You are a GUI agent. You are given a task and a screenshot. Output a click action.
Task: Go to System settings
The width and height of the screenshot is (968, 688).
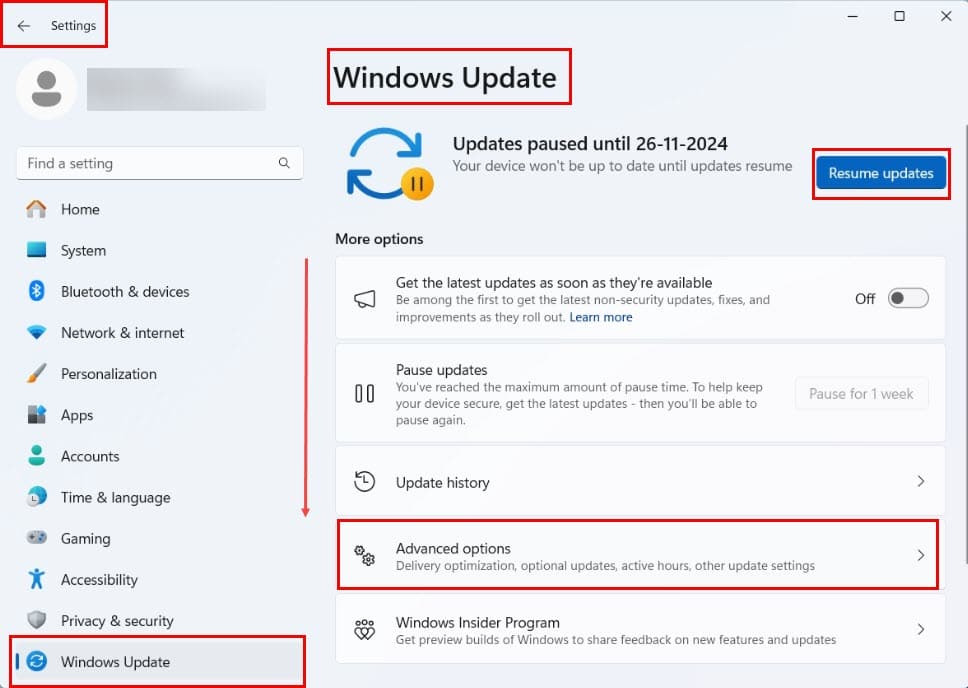click(x=159, y=250)
